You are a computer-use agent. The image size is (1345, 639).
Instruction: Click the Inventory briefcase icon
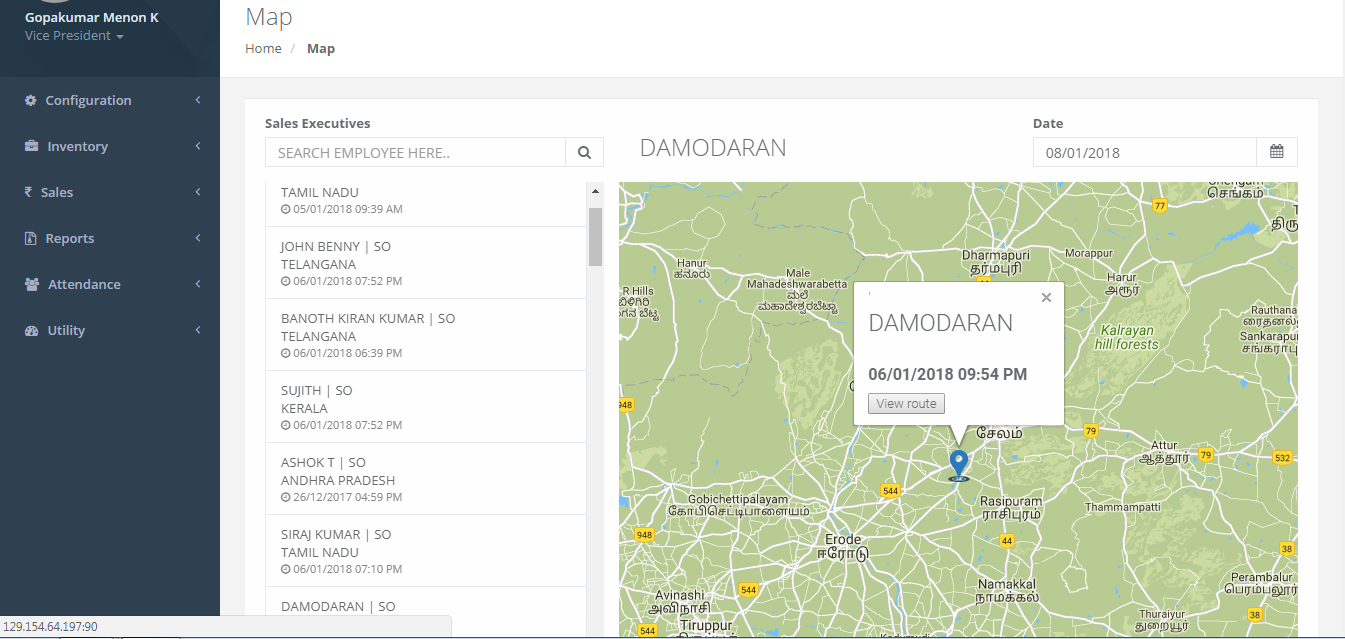point(32,146)
